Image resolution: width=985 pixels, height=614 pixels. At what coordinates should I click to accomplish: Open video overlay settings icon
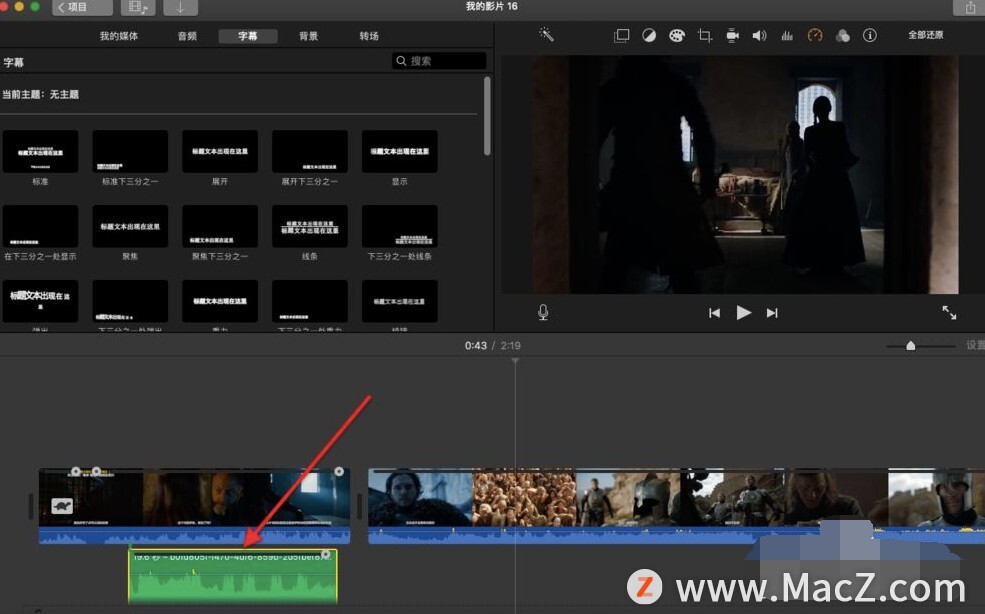[x=621, y=36]
